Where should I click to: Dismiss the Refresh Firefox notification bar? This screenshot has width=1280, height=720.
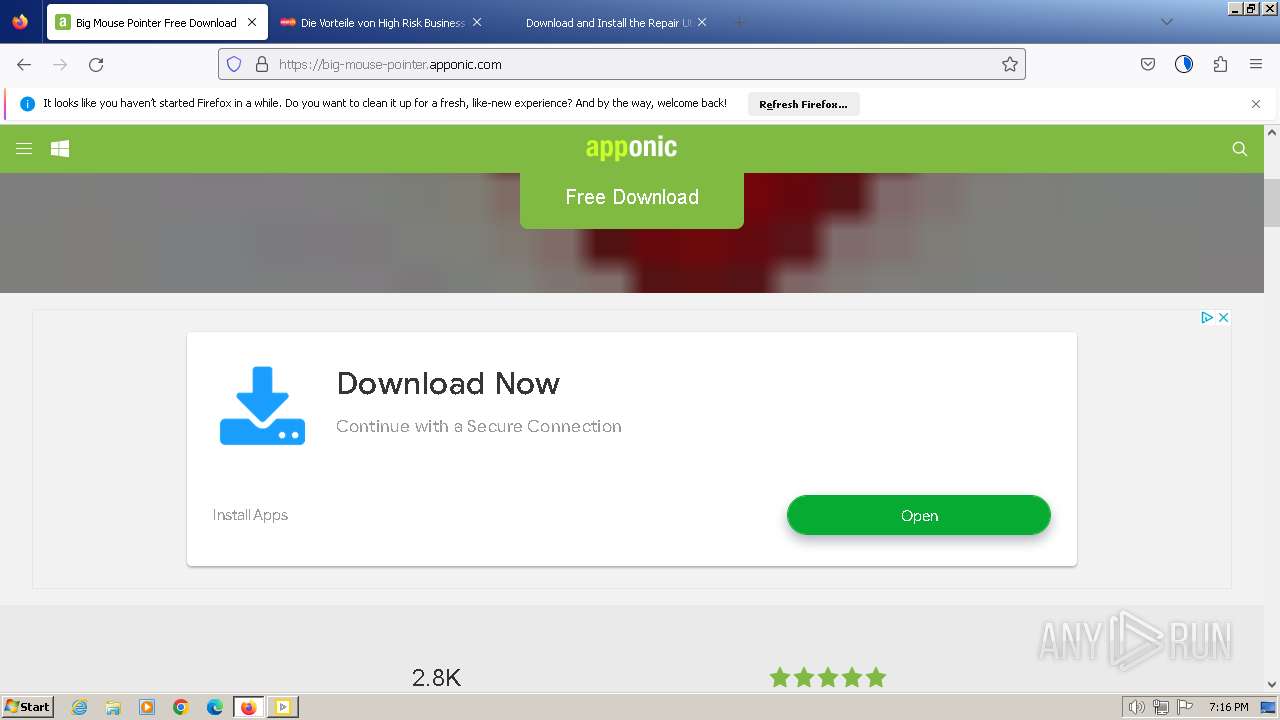[1256, 103]
